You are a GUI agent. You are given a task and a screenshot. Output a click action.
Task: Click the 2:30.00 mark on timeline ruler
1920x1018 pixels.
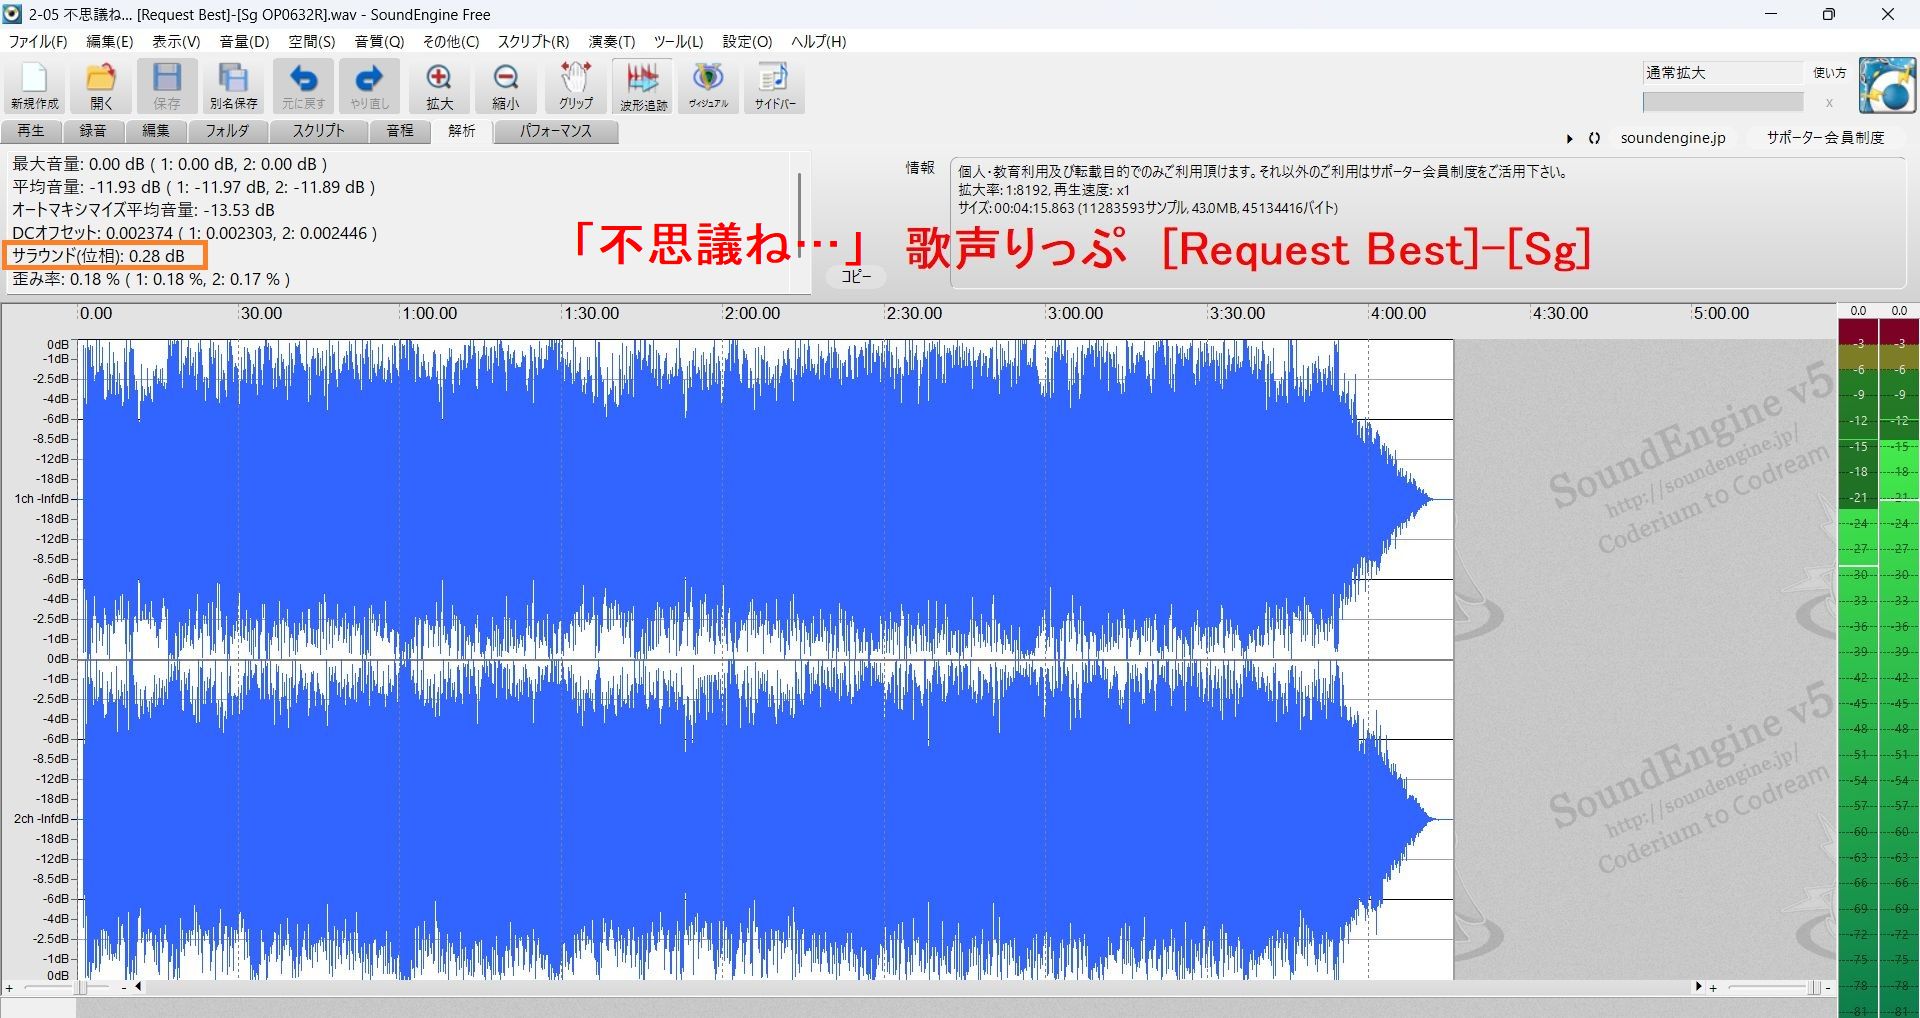pyautogui.click(x=914, y=313)
